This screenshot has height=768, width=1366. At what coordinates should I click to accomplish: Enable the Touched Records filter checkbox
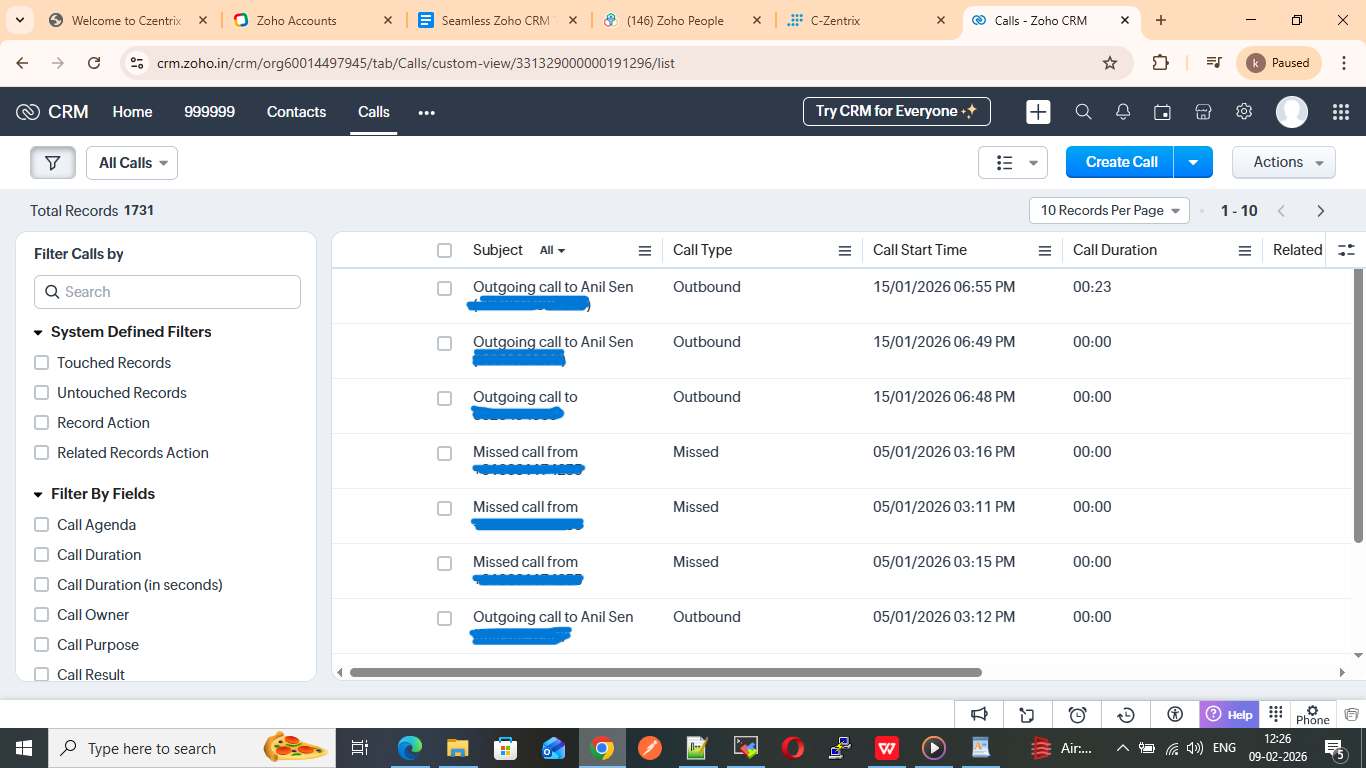[x=42, y=363]
